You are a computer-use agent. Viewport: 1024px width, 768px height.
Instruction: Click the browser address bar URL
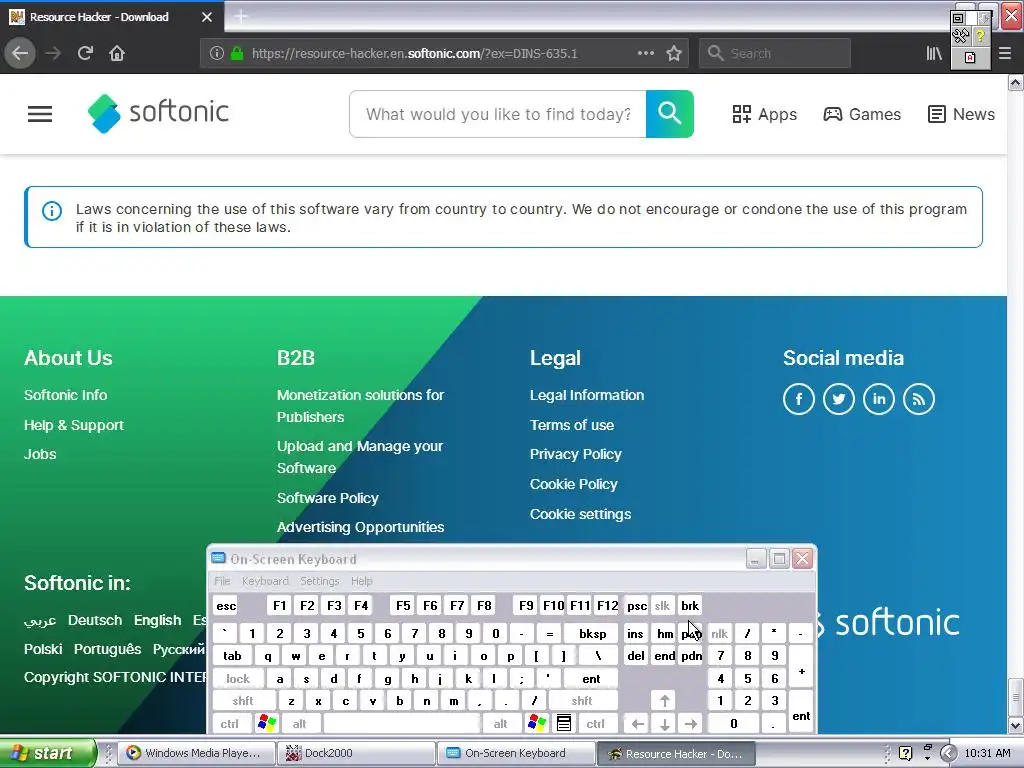415,54
